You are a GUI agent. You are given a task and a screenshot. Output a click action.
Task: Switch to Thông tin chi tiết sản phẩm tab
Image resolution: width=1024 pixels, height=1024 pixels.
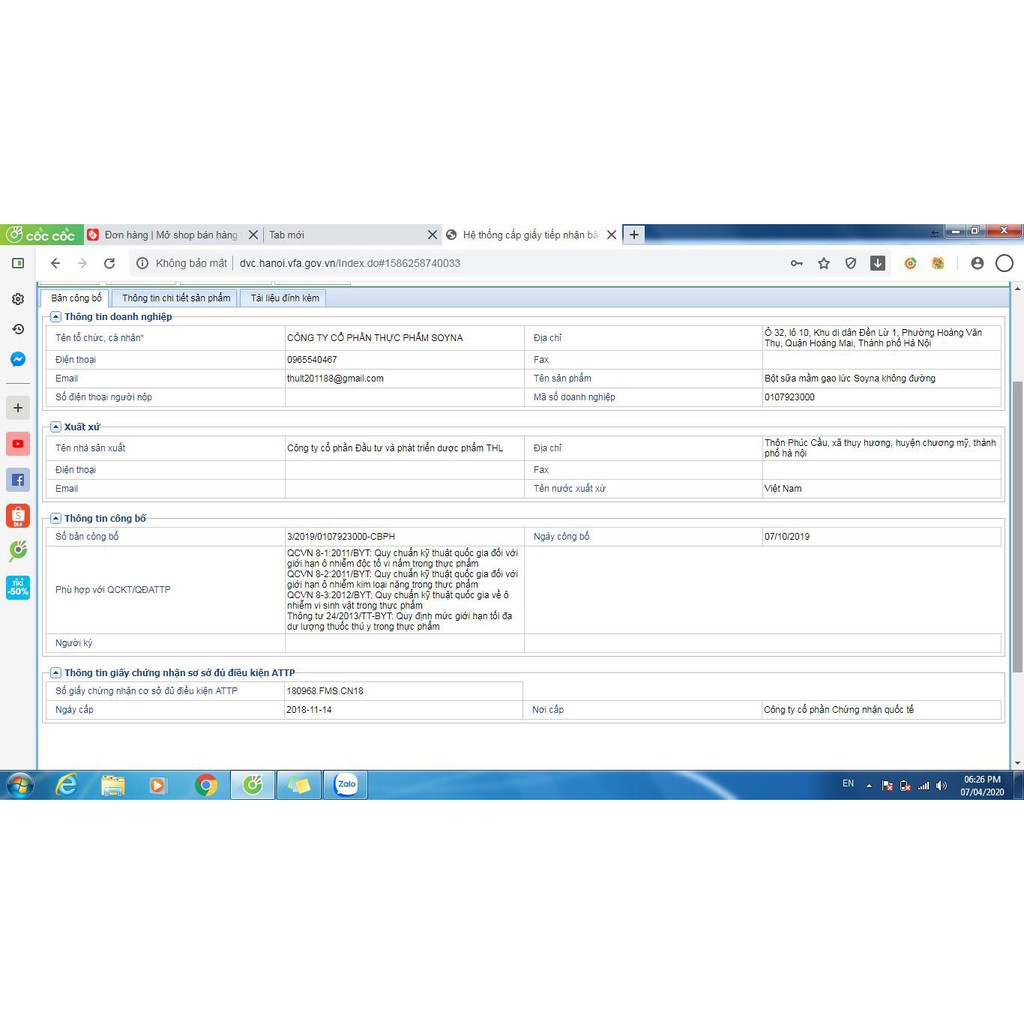[176, 298]
